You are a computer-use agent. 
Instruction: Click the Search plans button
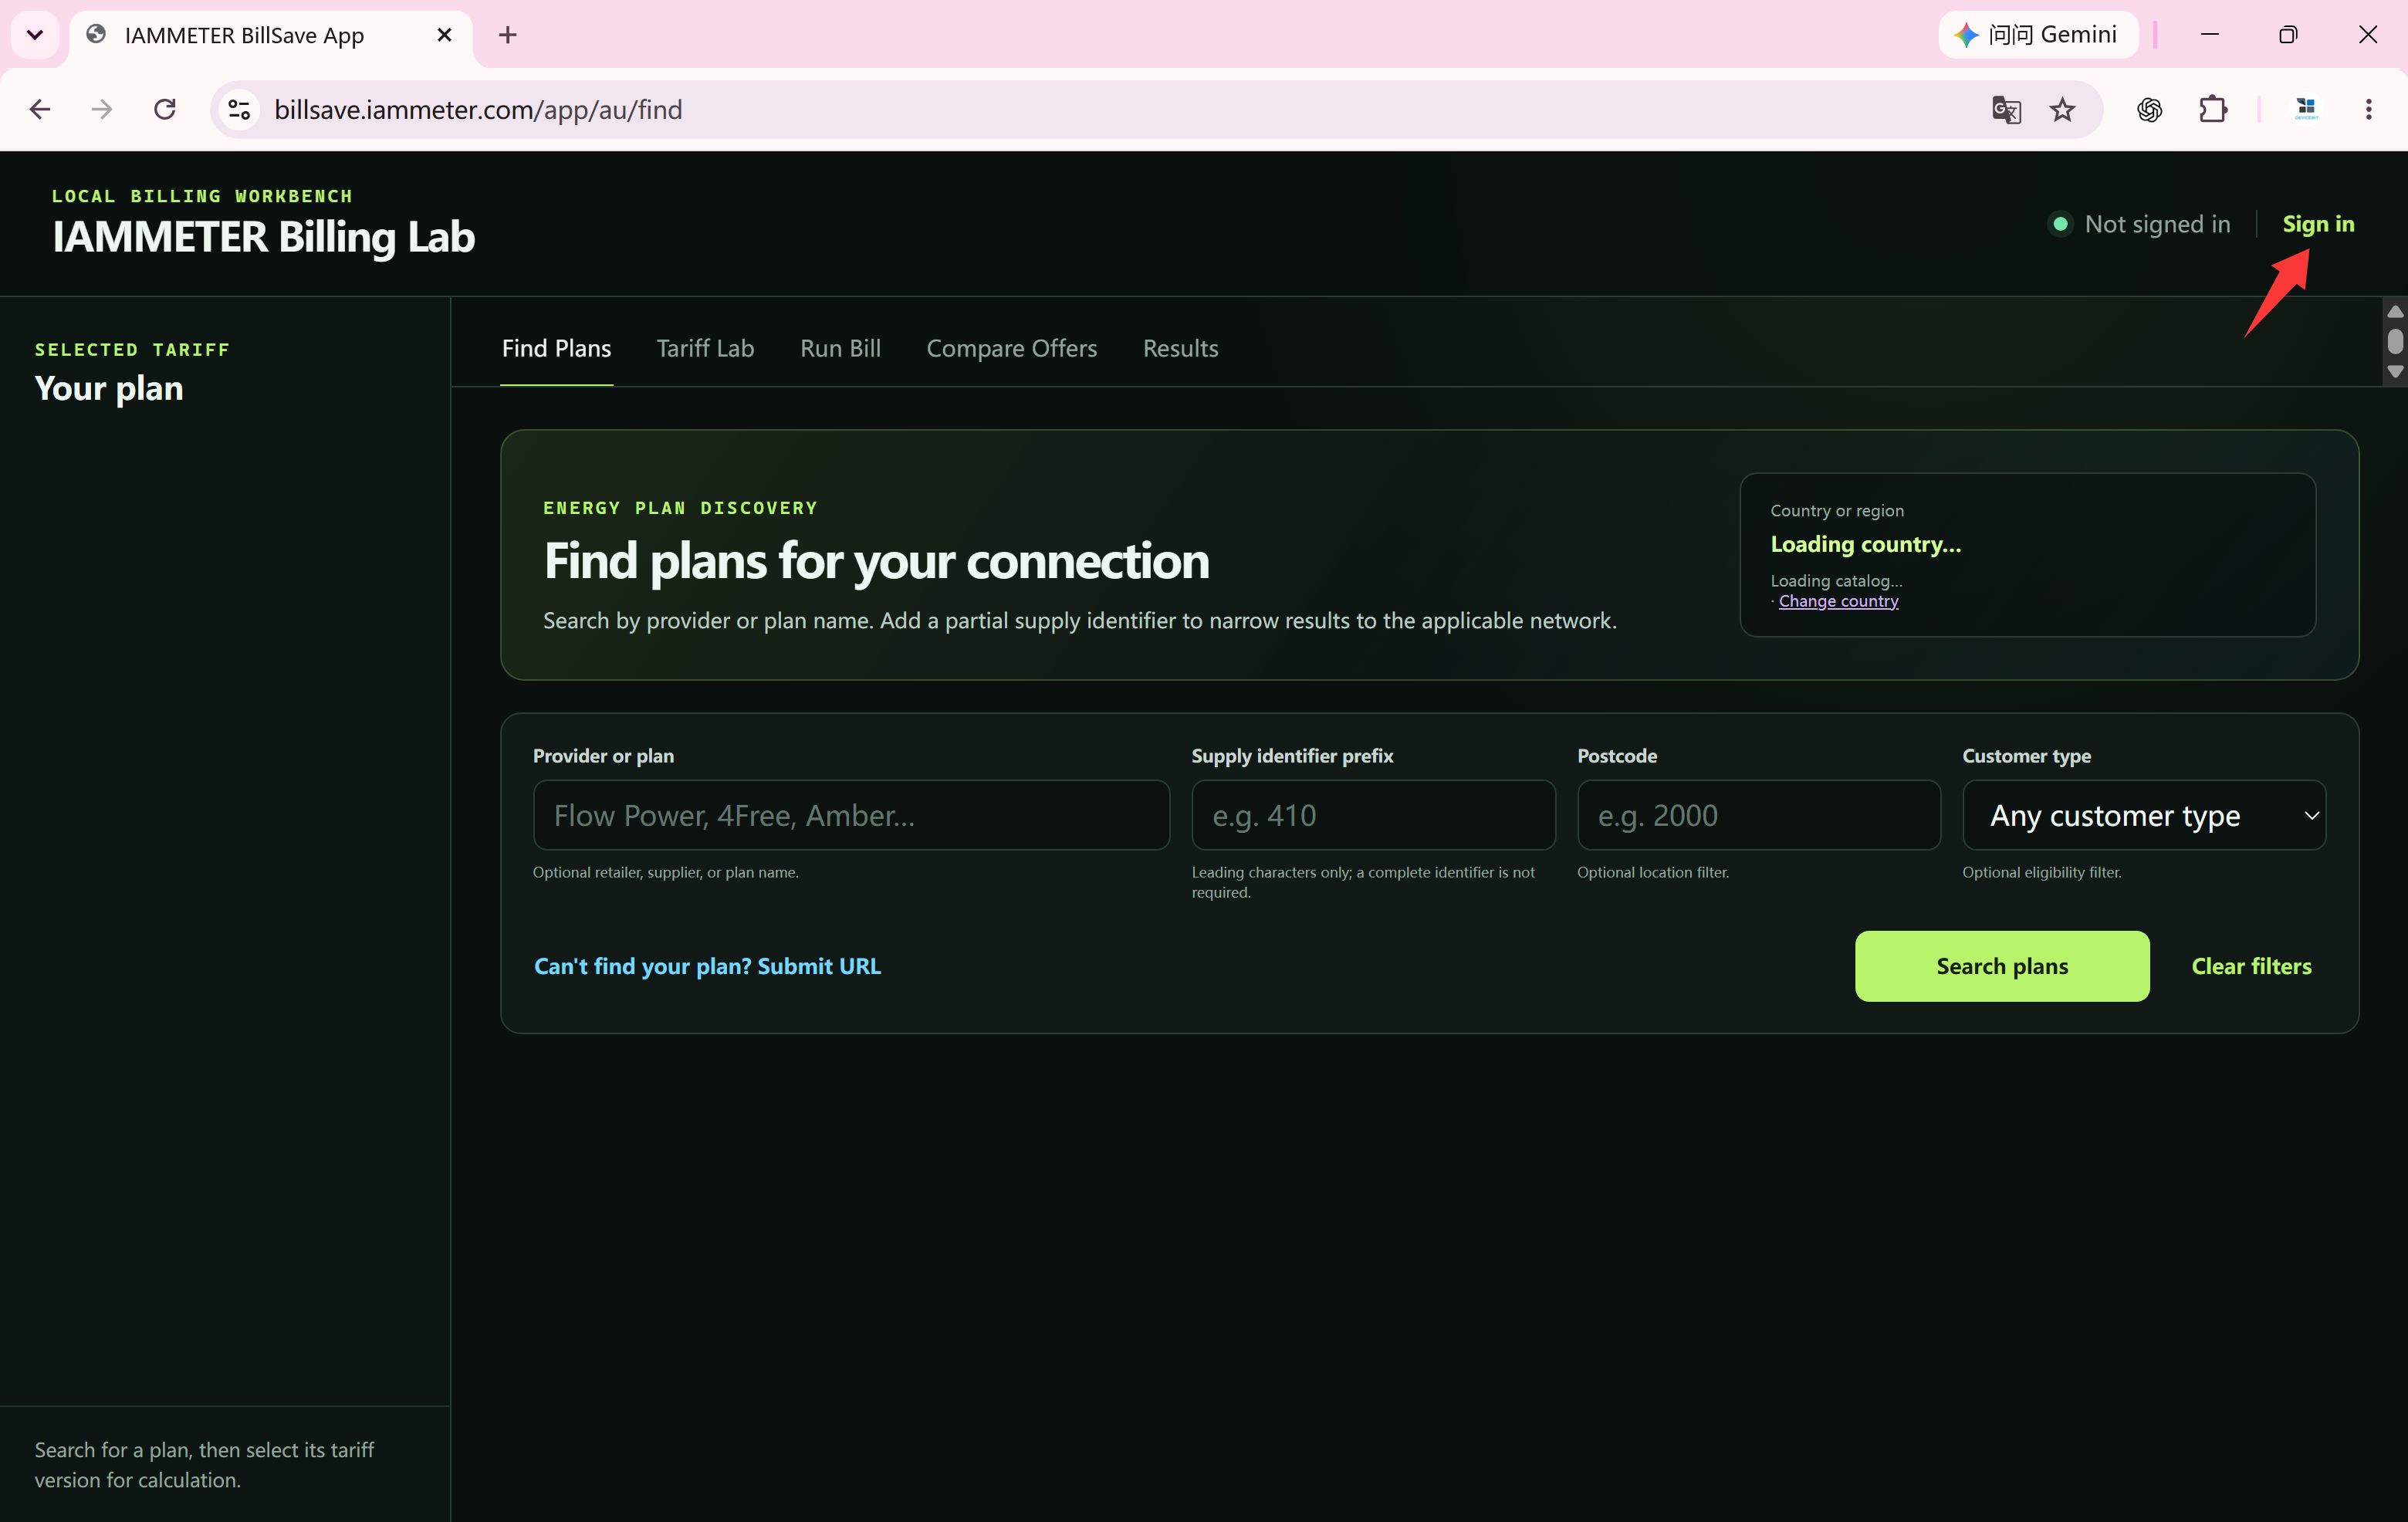(x=2002, y=966)
